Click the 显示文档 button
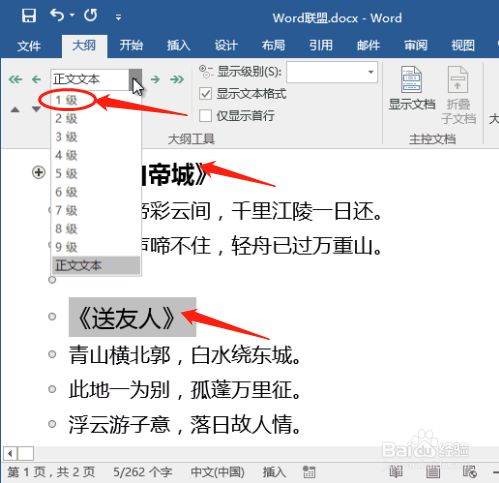The image size is (499, 483). coord(412,88)
